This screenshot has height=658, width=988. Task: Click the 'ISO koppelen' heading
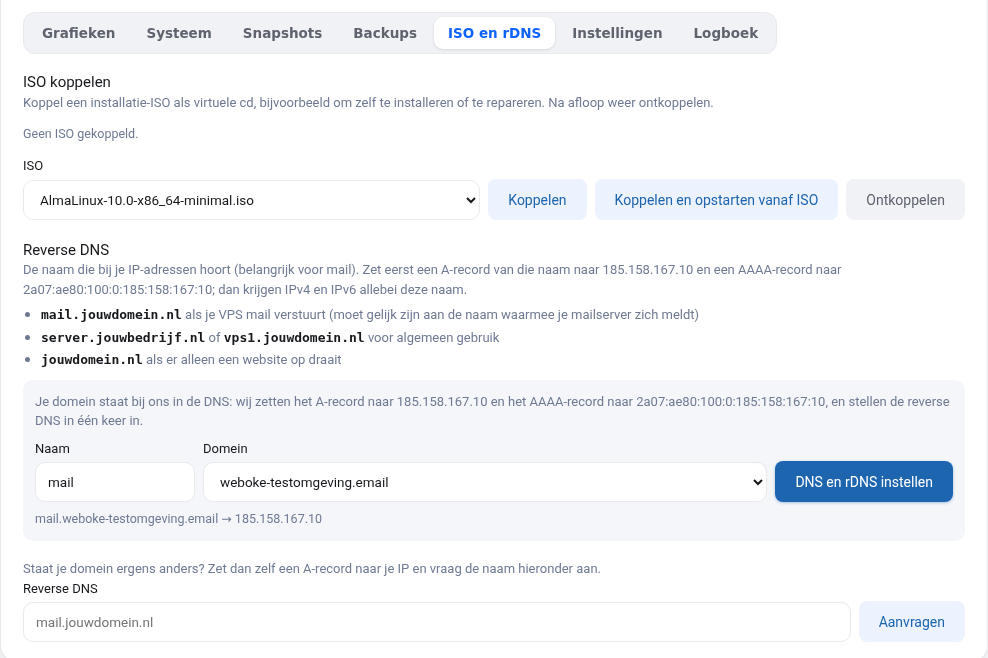click(x=67, y=82)
